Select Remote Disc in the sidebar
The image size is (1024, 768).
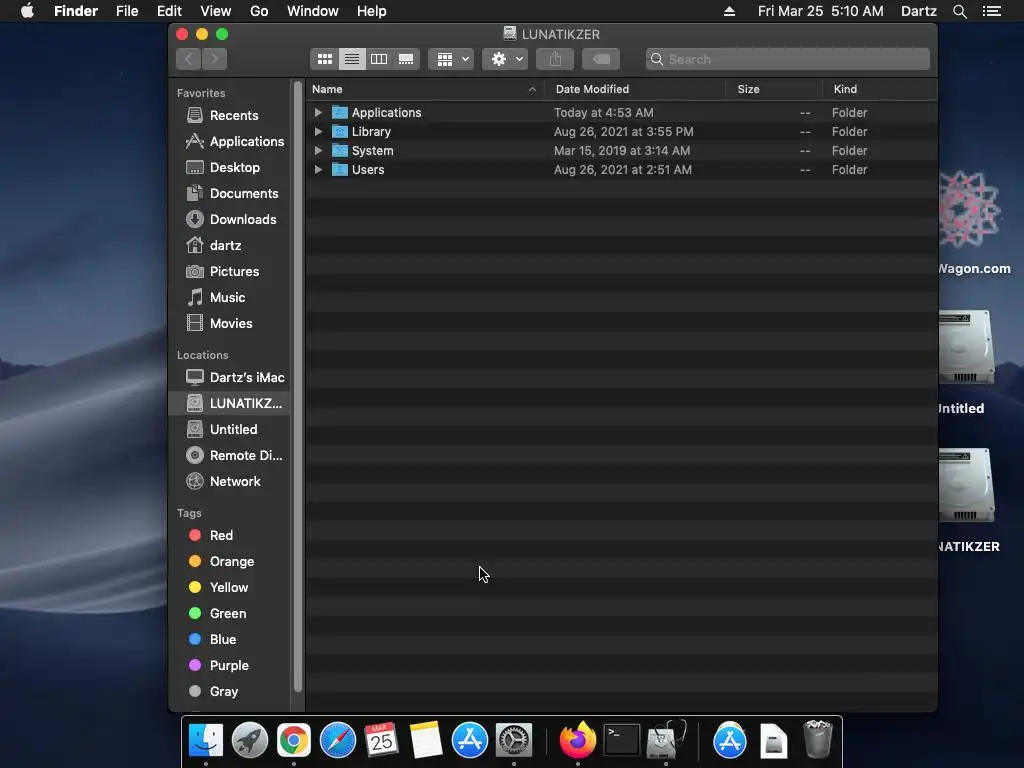[231, 456]
